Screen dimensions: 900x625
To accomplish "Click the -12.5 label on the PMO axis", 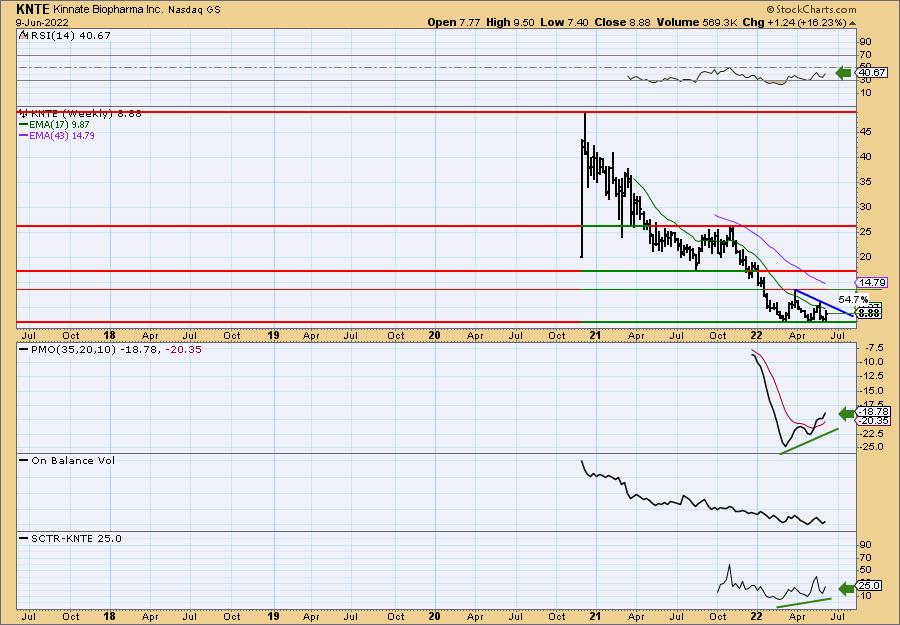I will coord(872,375).
